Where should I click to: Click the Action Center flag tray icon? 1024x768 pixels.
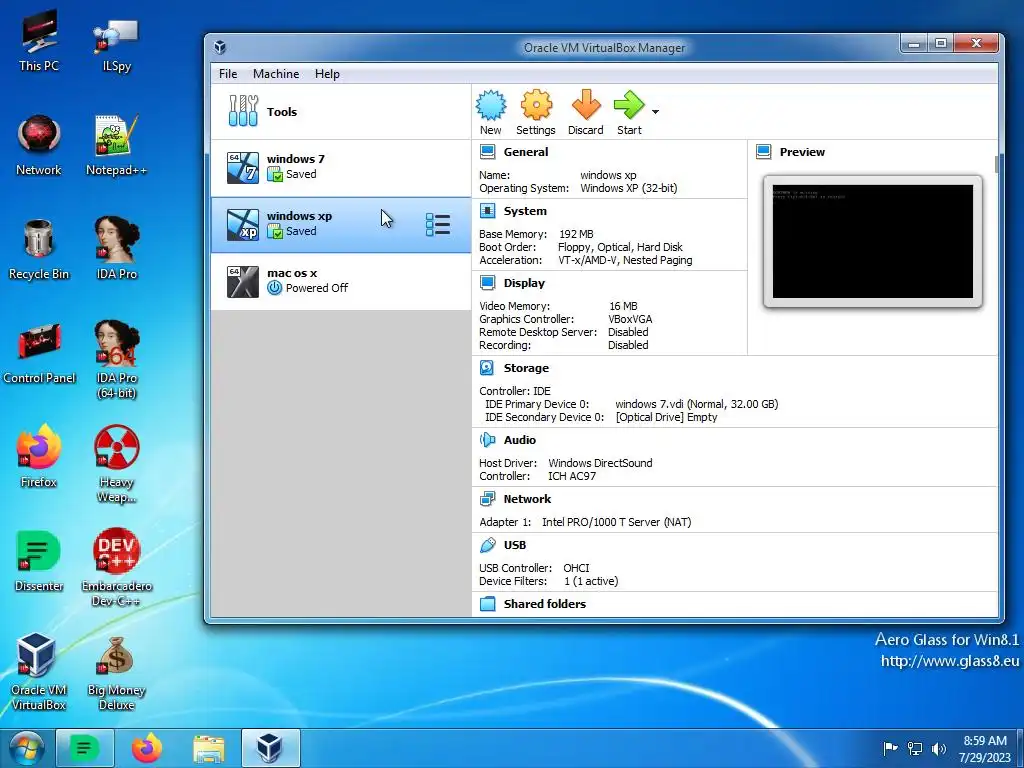(890, 748)
